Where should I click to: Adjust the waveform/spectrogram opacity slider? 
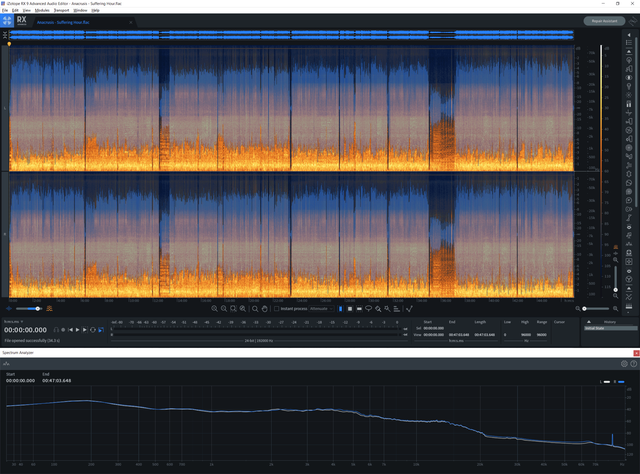pos(28,309)
